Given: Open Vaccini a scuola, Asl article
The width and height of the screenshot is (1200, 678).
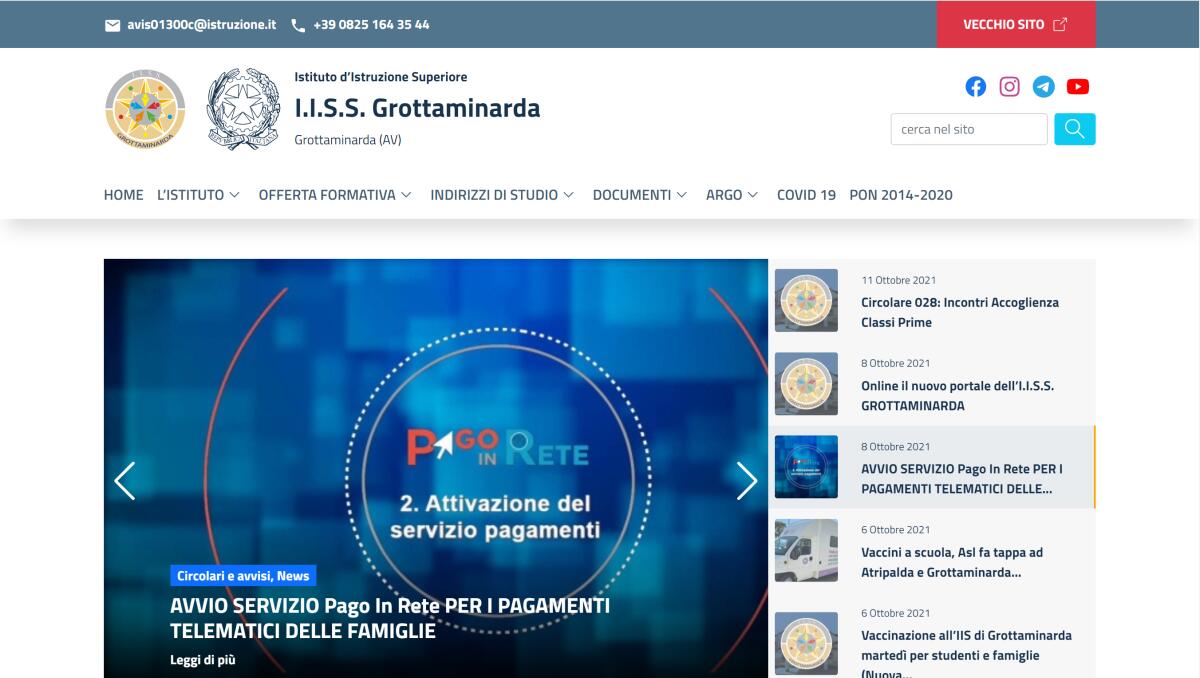Looking at the screenshot, I should [x=952, y=562].
